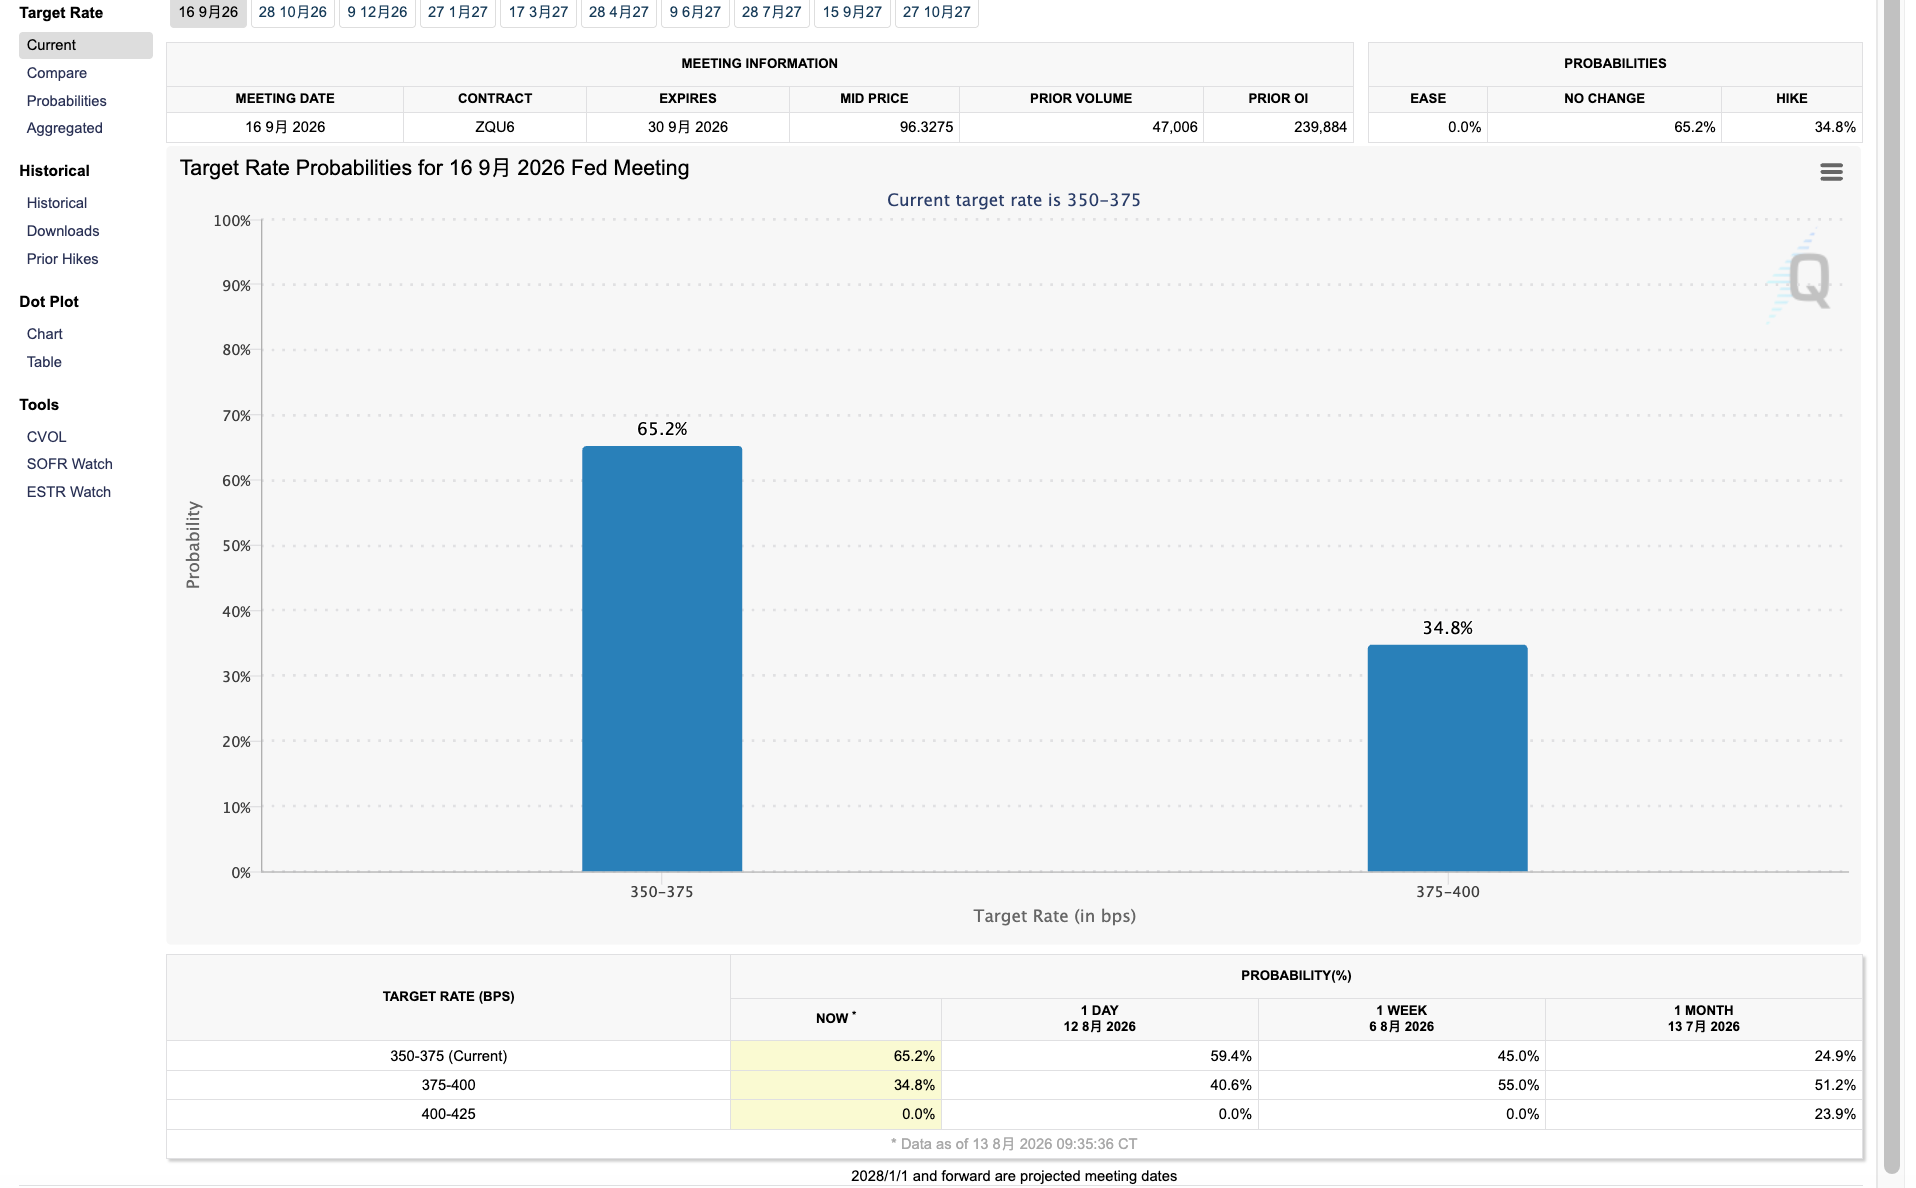Launch the CVOL tool
This screenshot has height=1188, width=1916.
[x=47, y=437]
